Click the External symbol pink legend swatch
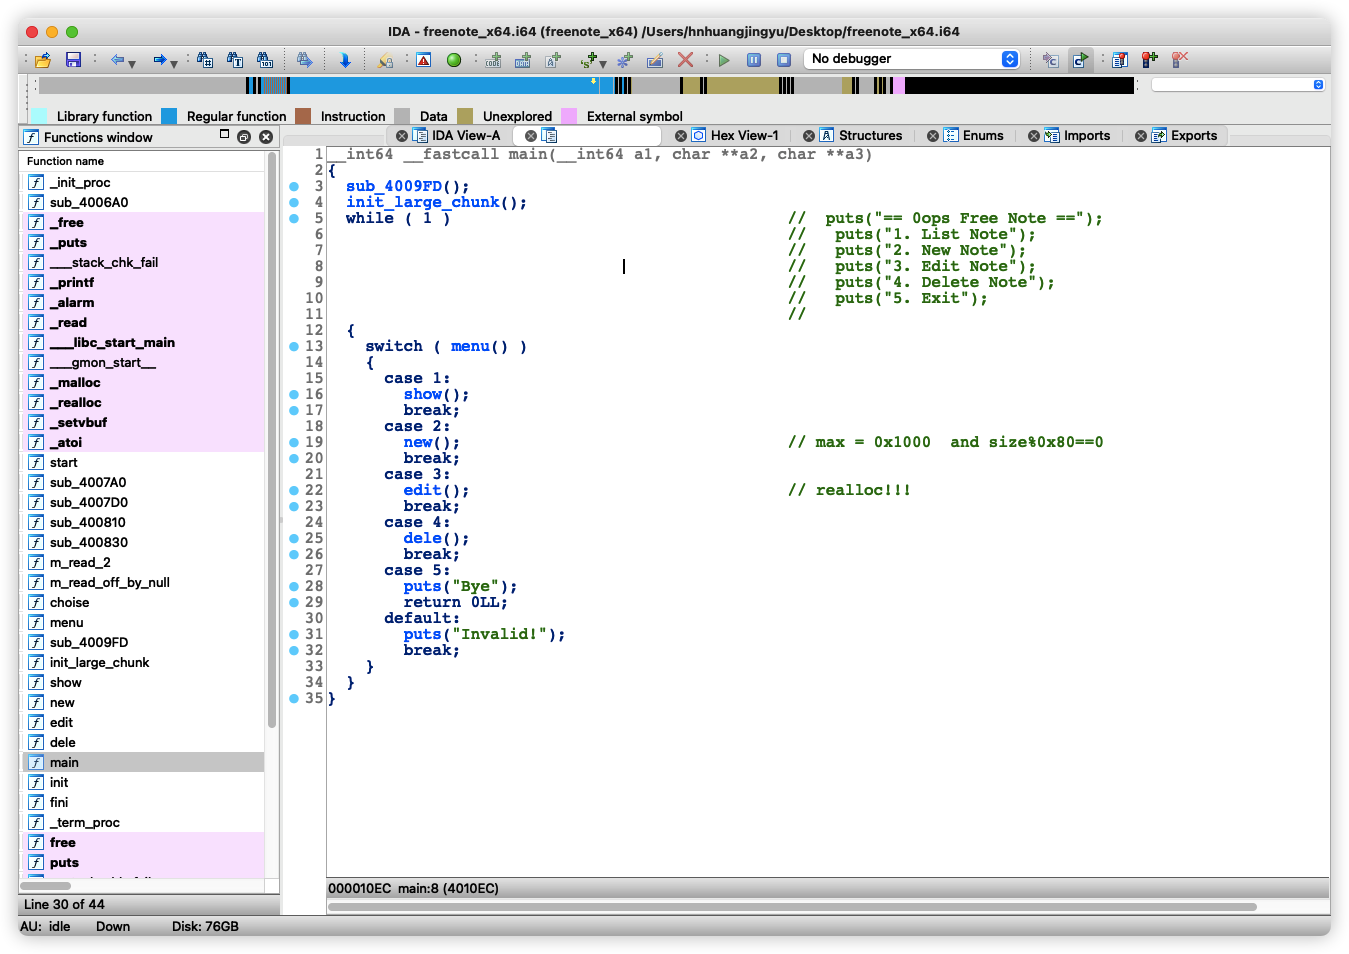 (569, 116)
